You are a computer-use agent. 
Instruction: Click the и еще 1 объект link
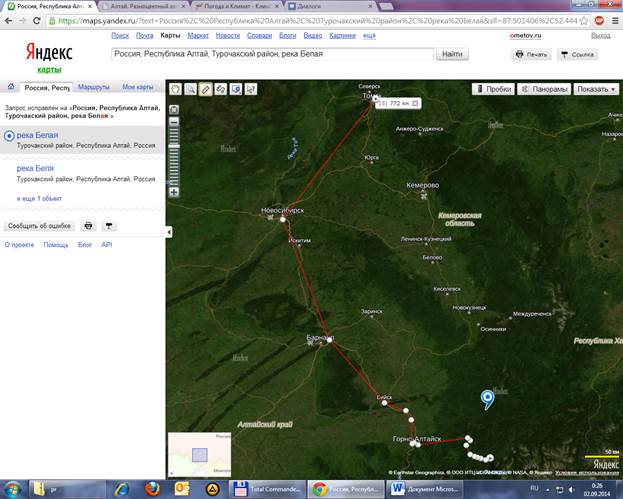point(39,198)
